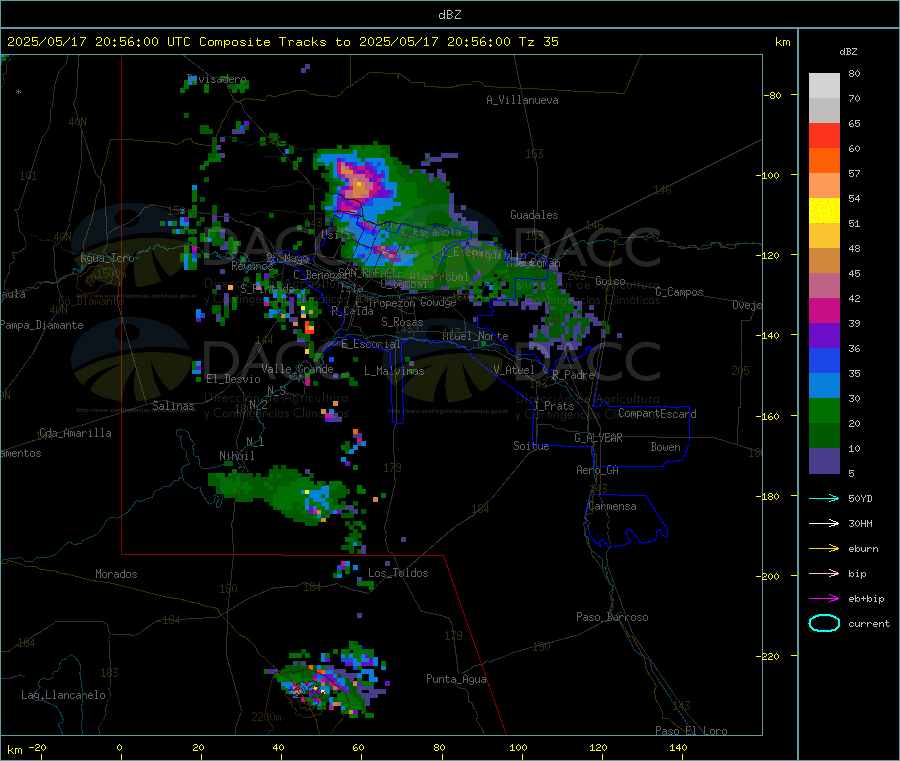Click the 100 km horizontal axis label
The width and height of the screenshot is (900, 761).
[518, 747]
